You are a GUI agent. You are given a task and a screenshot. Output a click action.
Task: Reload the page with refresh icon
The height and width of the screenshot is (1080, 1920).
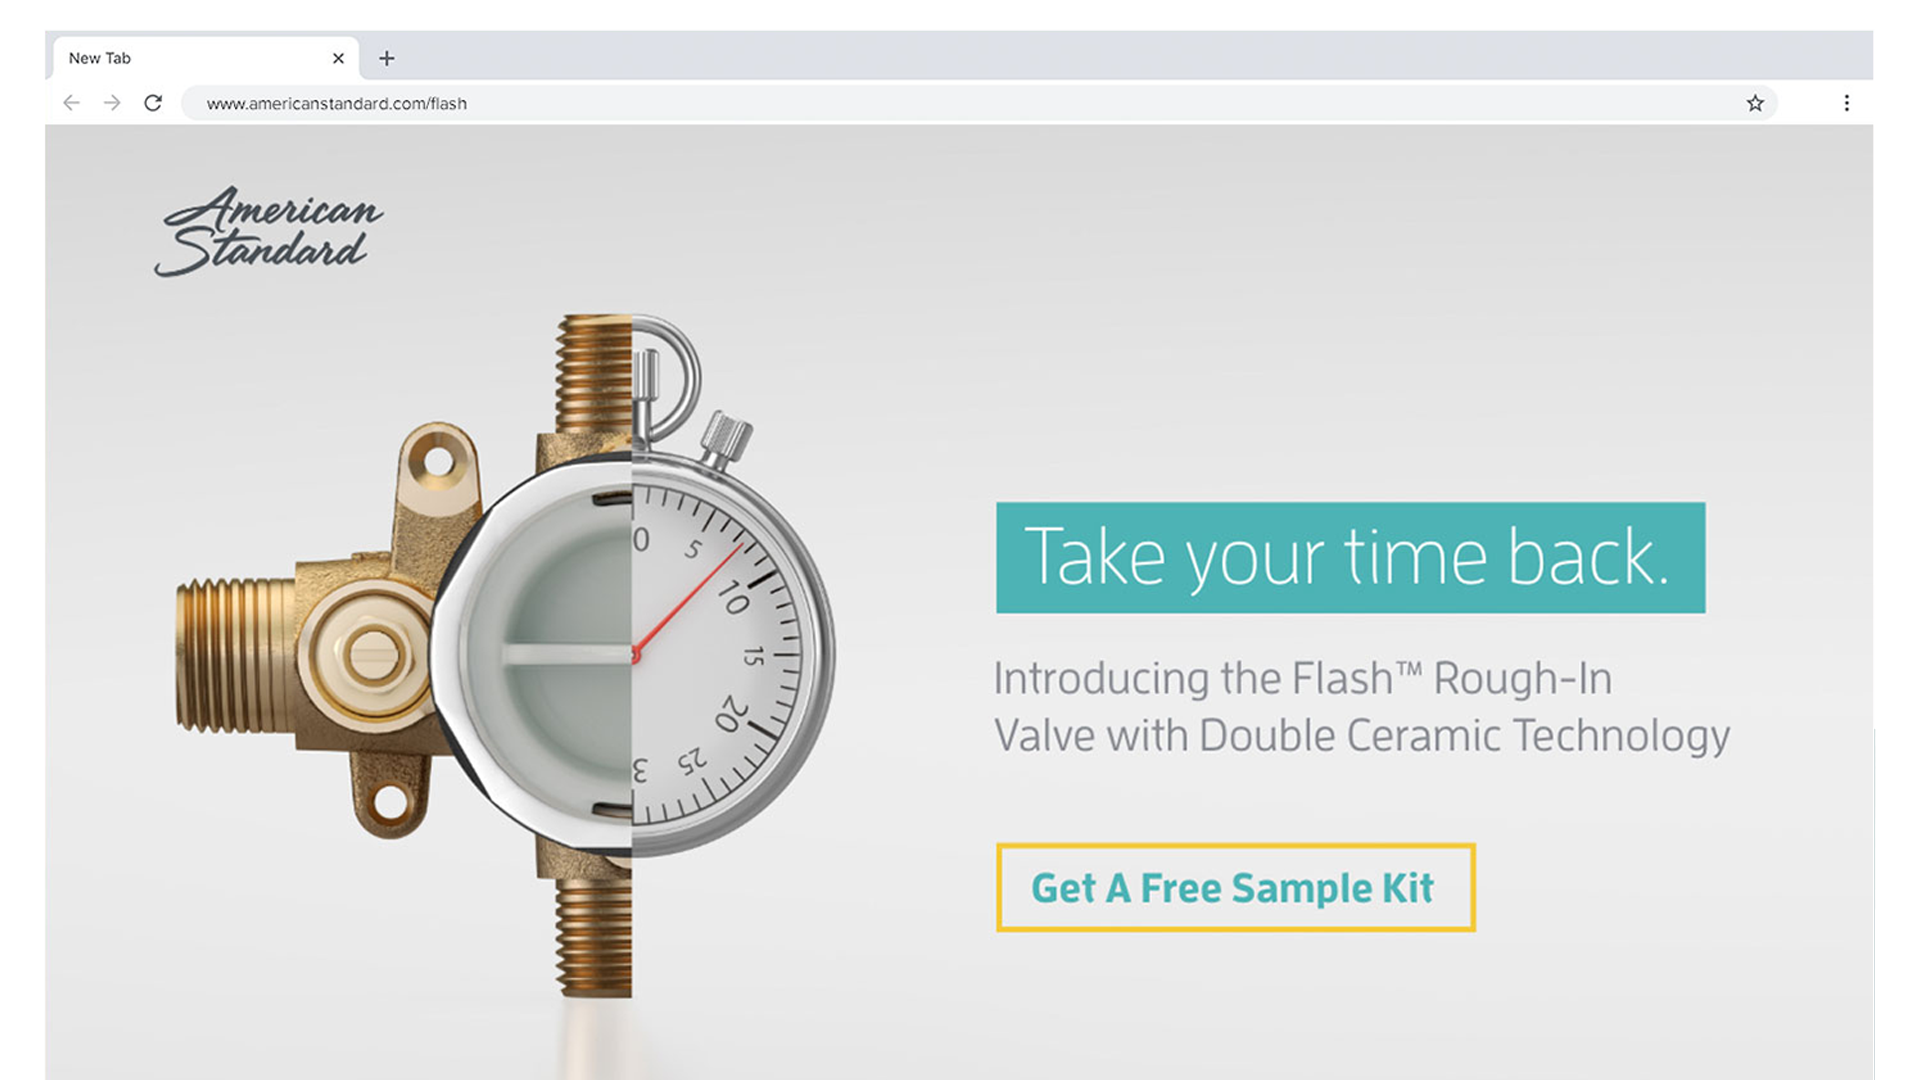click(x=153, y=103)
